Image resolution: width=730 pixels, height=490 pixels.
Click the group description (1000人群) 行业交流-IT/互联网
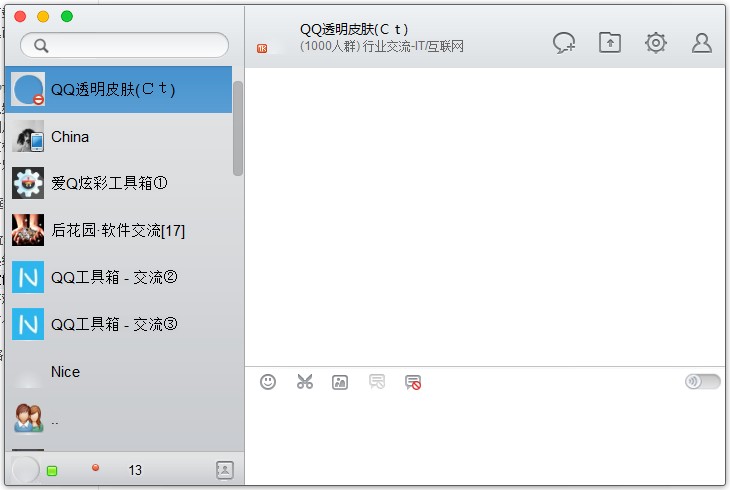coord(382,46)
